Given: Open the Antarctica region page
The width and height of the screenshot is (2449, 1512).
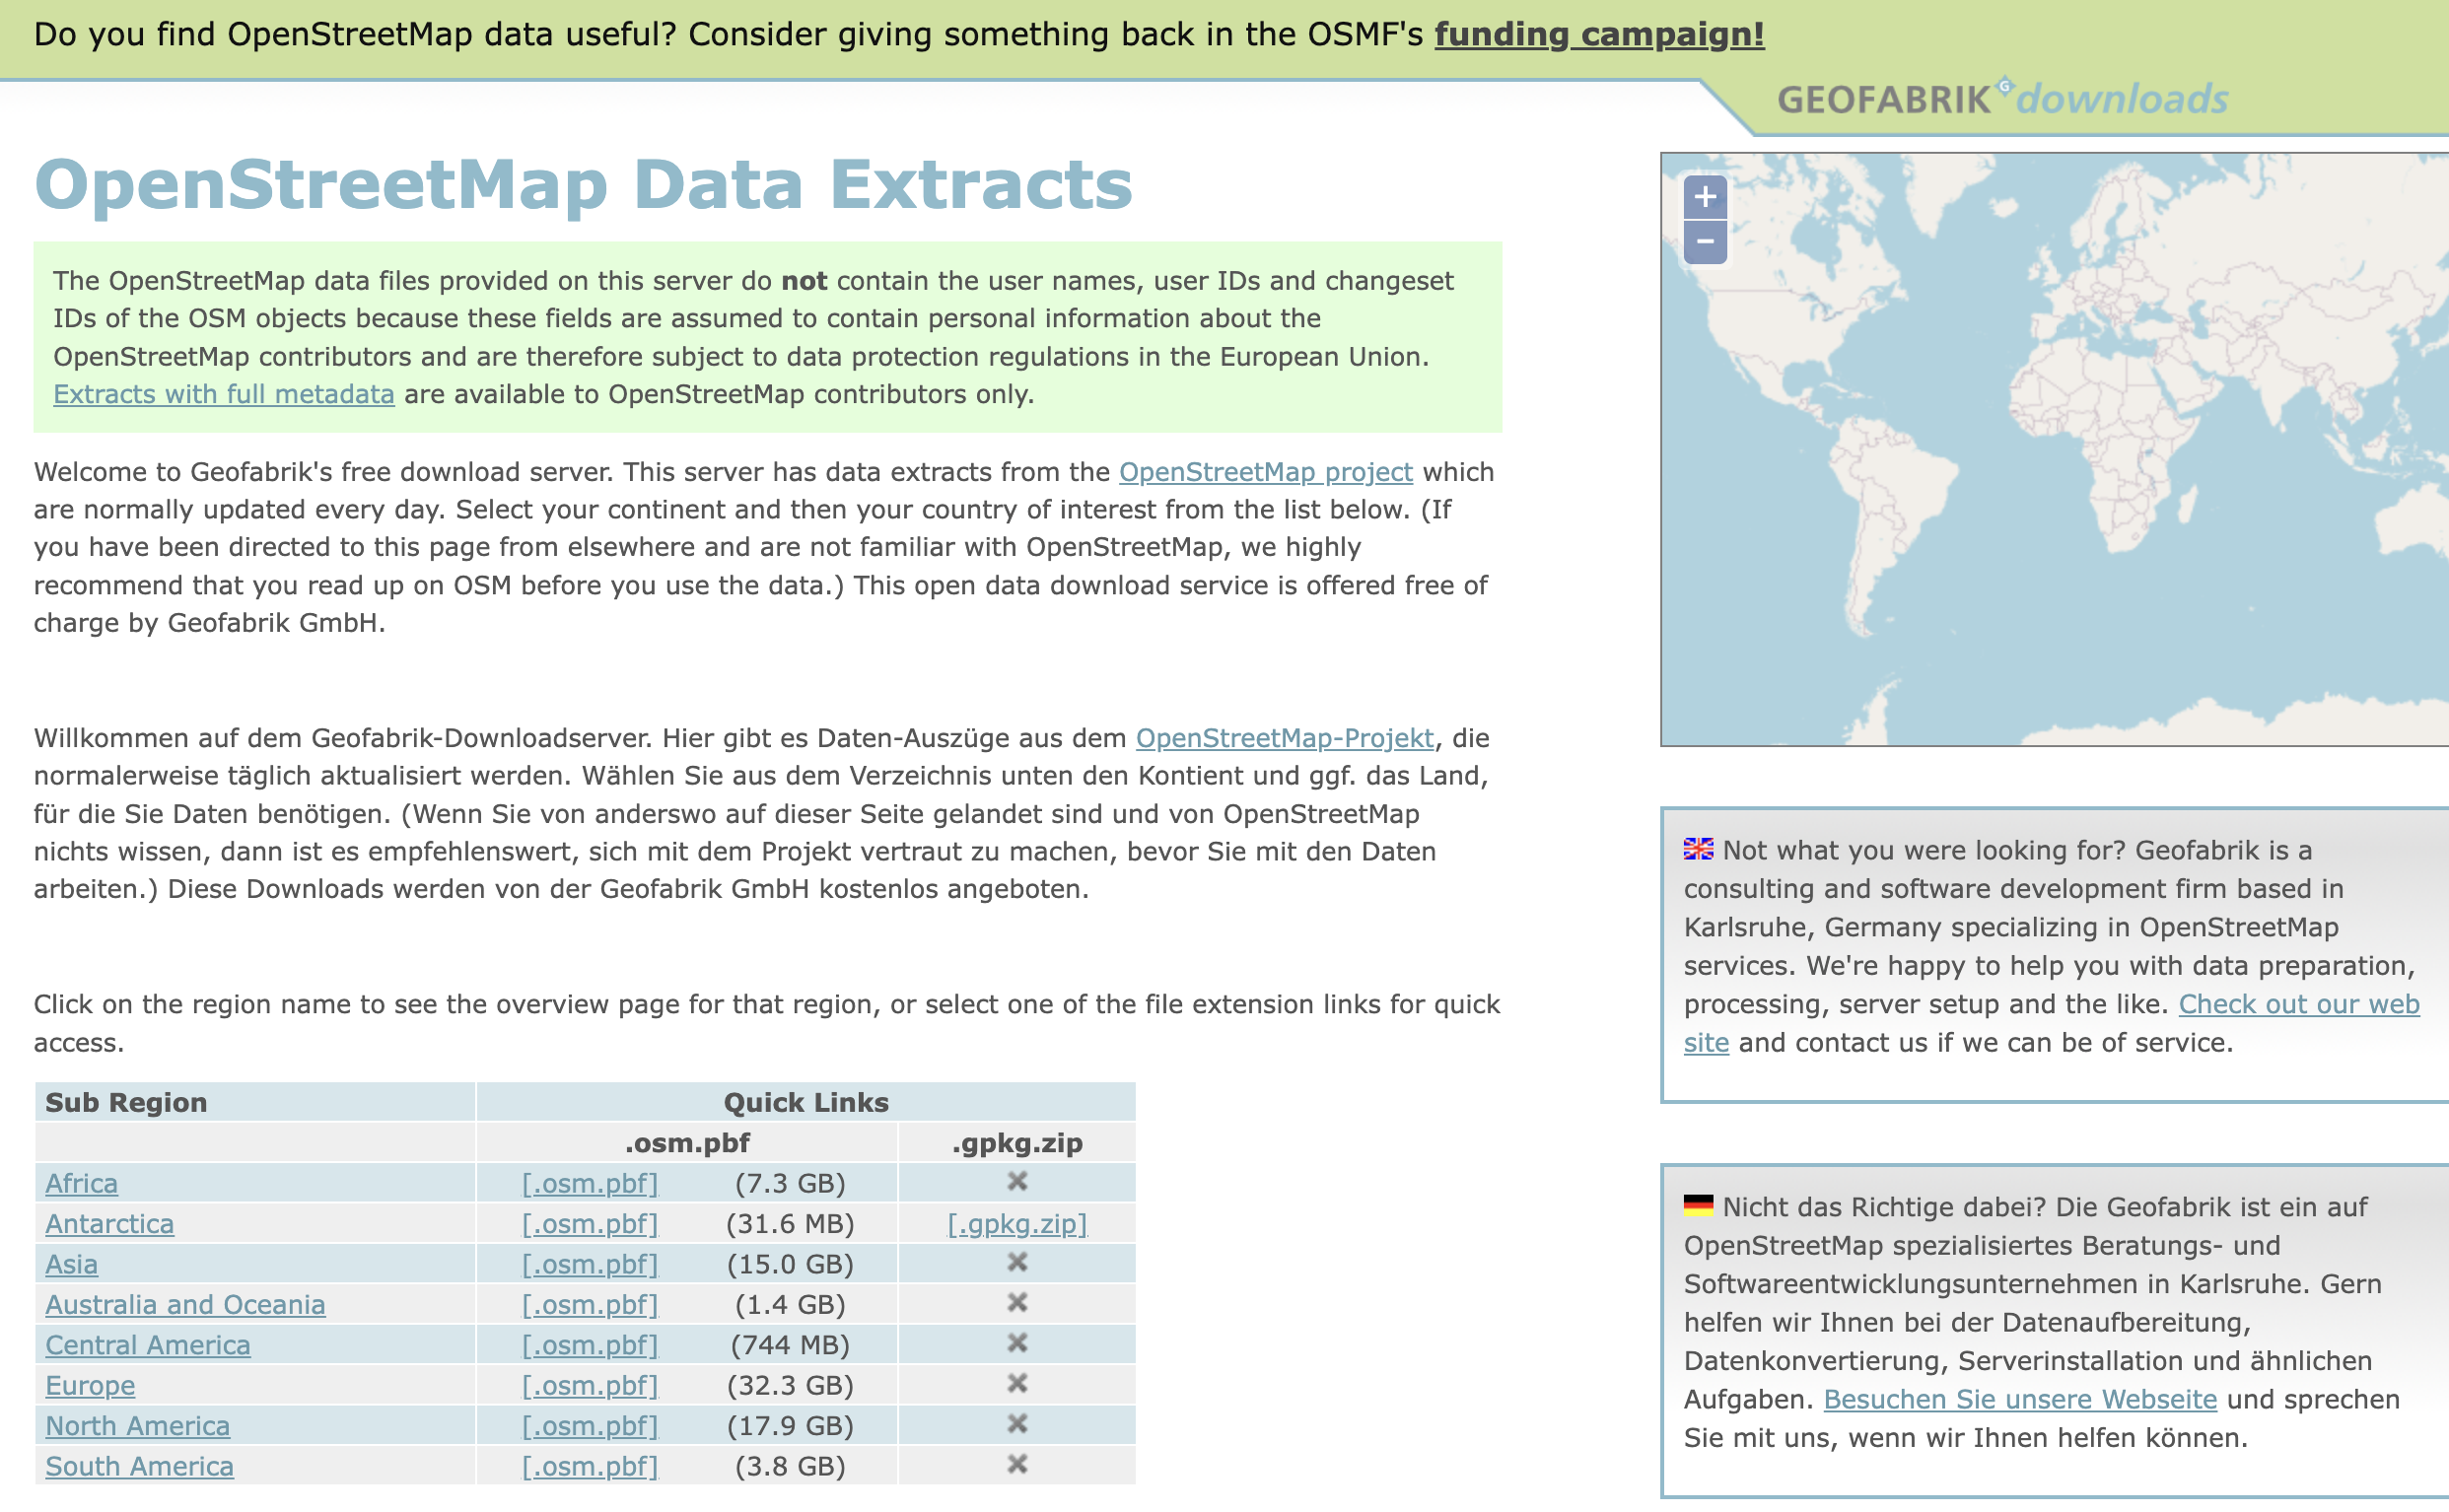Looking at the screenshot, I should pos(109,1224).
